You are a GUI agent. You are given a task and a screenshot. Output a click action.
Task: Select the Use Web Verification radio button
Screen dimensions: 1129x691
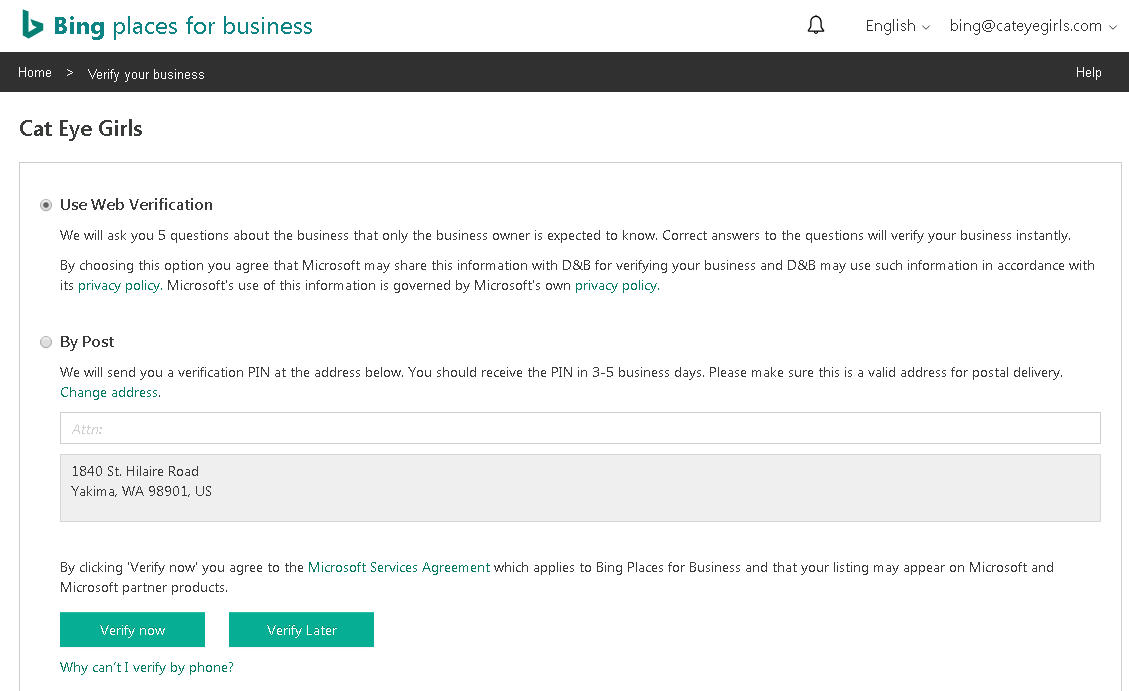tap(46, 205)
